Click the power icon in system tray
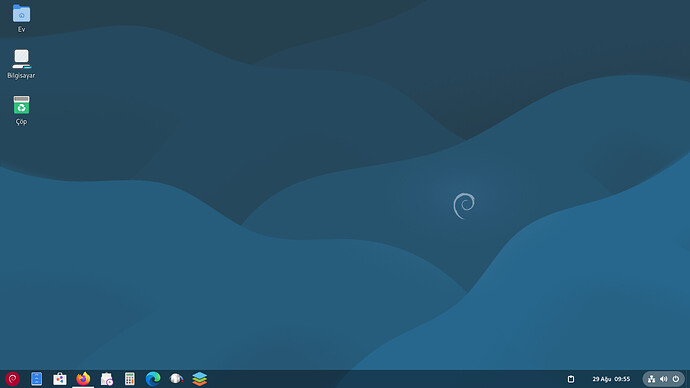 pyautogui.click(x=676, y=379)
